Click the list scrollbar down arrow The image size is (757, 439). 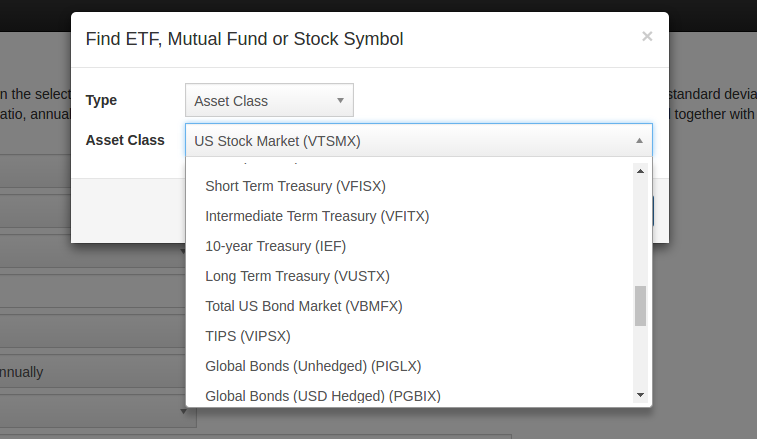click(x=640, y=395)
